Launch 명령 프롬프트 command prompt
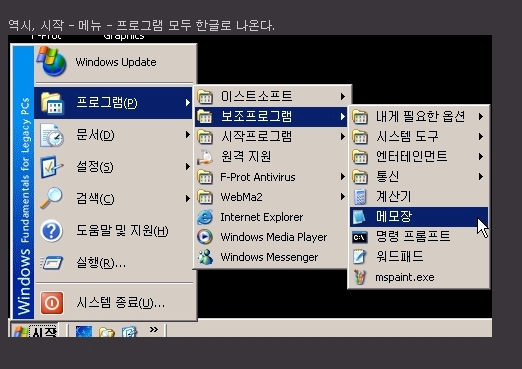 pos(419,237)
